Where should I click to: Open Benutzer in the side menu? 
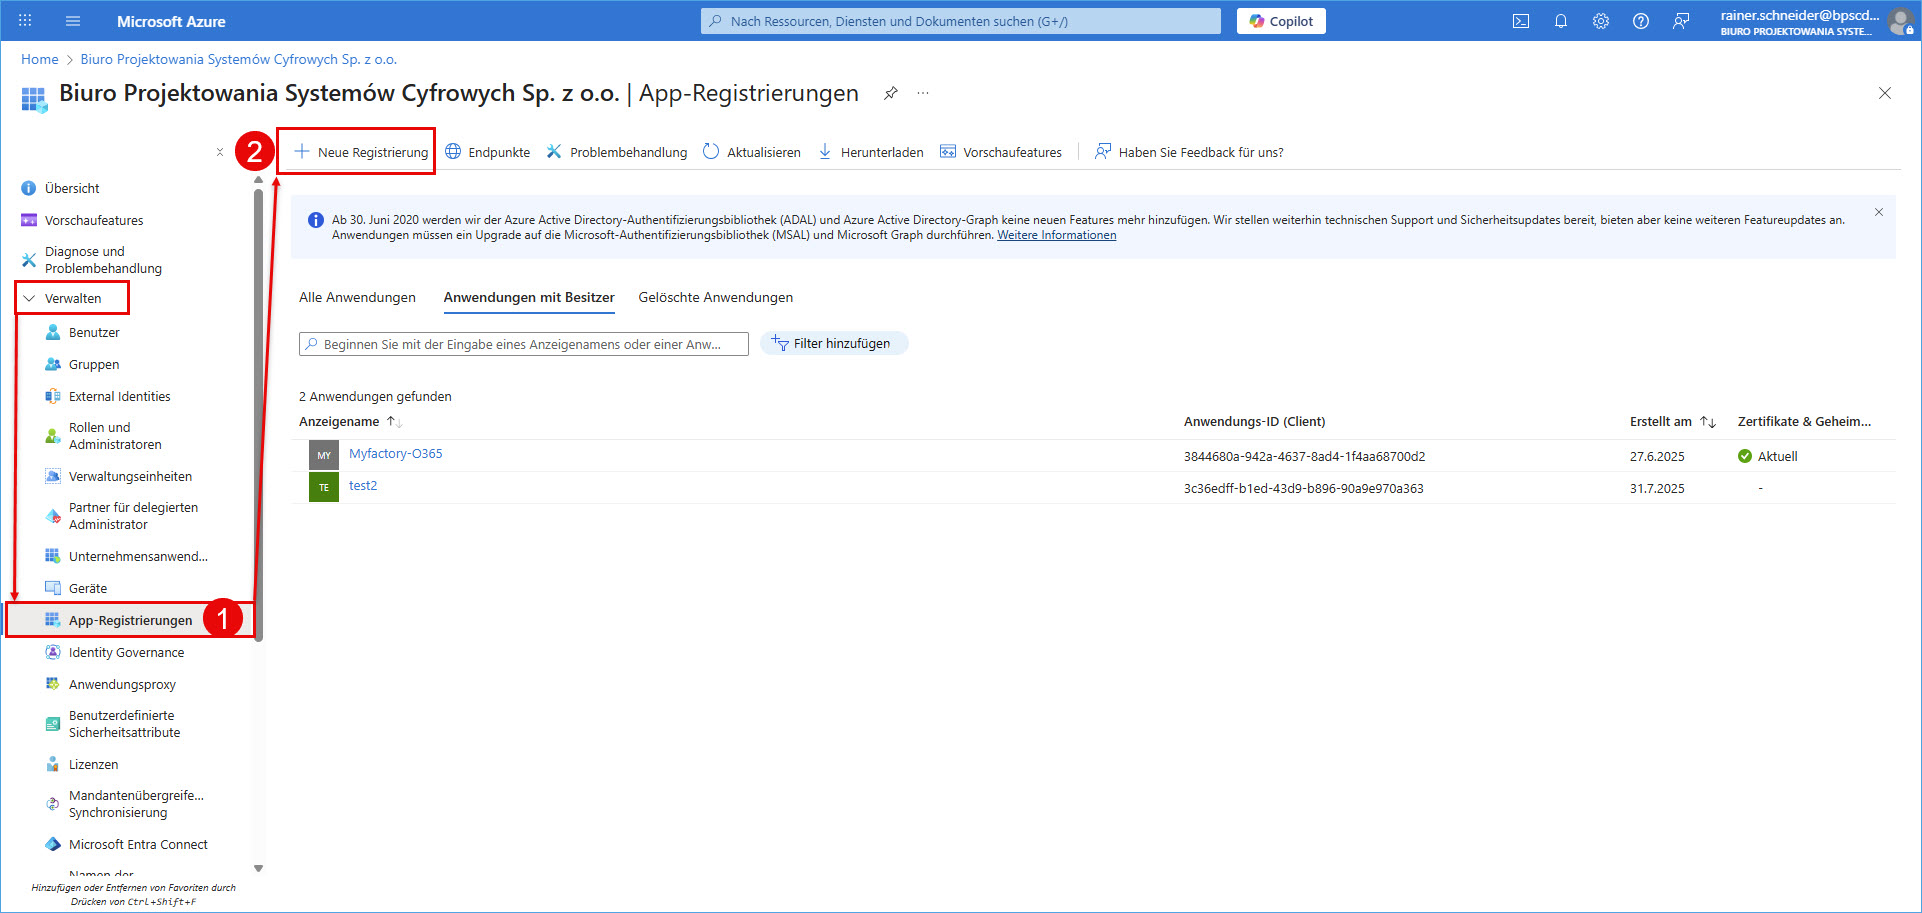pyautogui.click(x=94, y=332)
